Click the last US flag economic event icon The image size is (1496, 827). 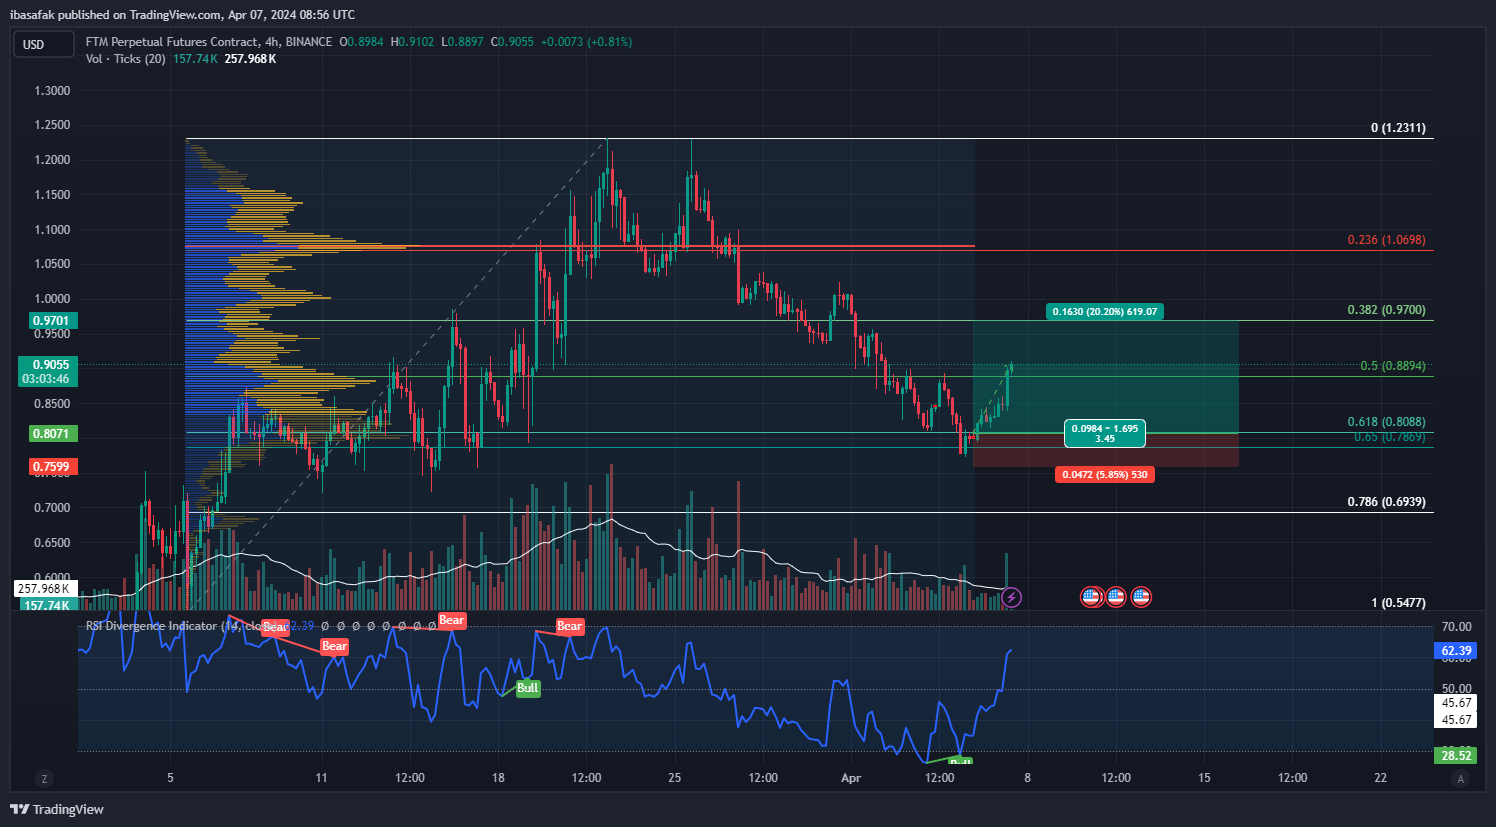tap(1141, 597)
